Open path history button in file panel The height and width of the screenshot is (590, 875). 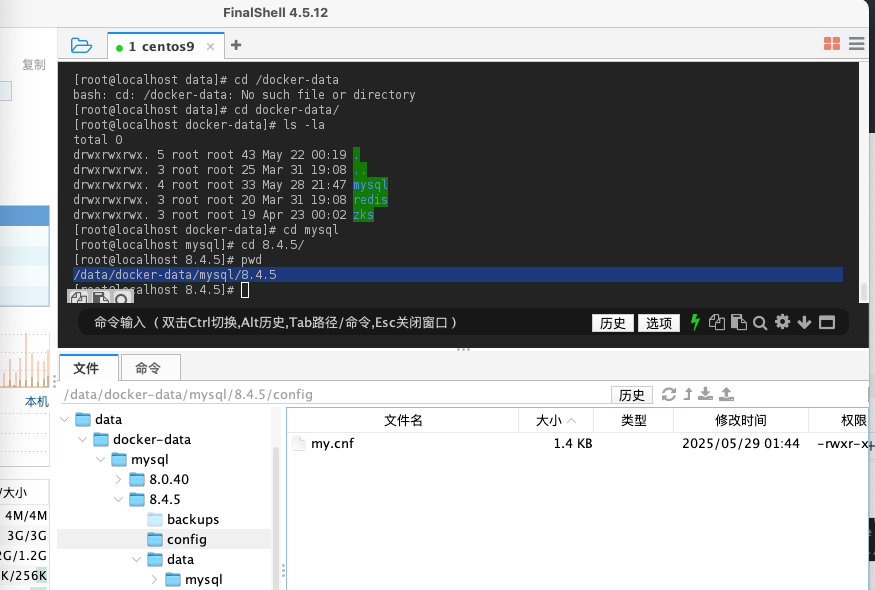point(631,395)
